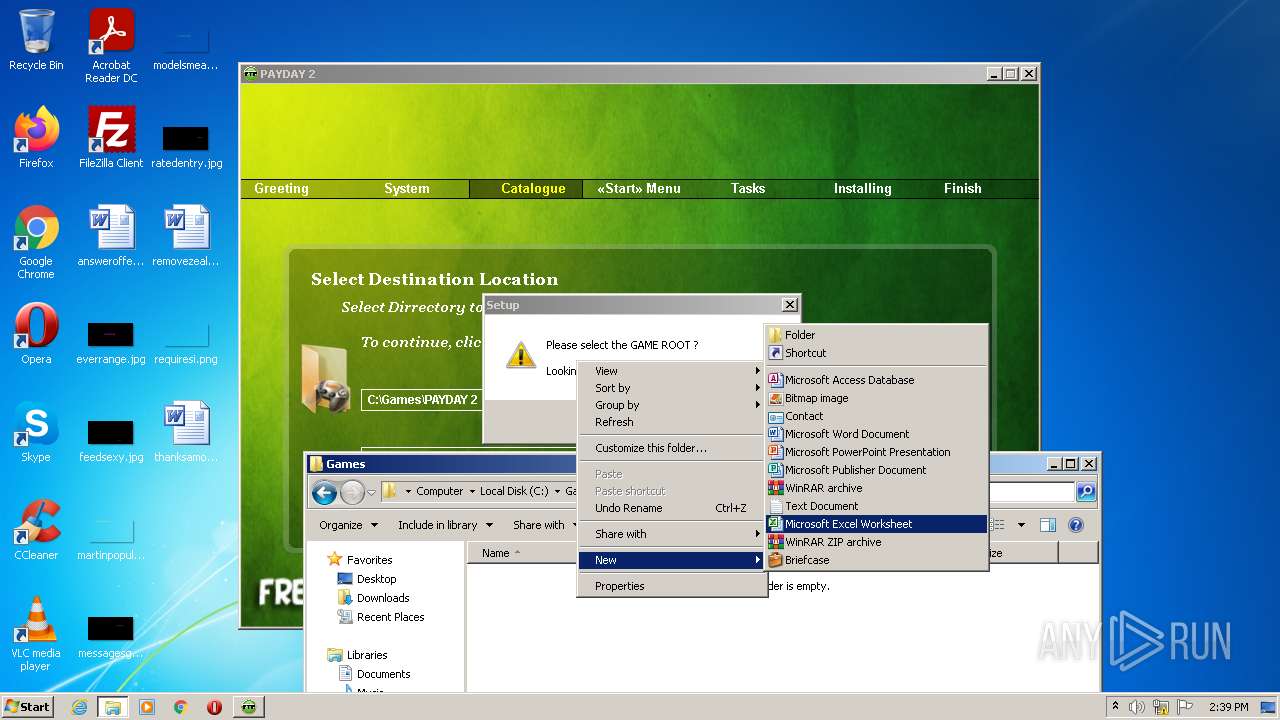1280x720 pixels.
Task: Create new Microsoft PowerPoint Presentation
Action: [877, 452]
